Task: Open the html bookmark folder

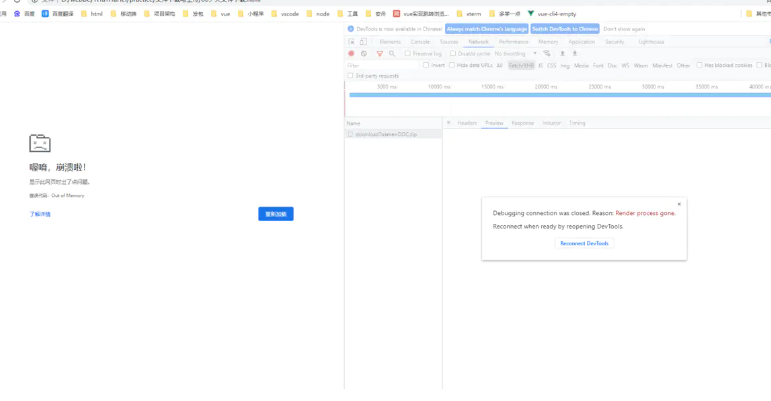Action: [92, 14]
